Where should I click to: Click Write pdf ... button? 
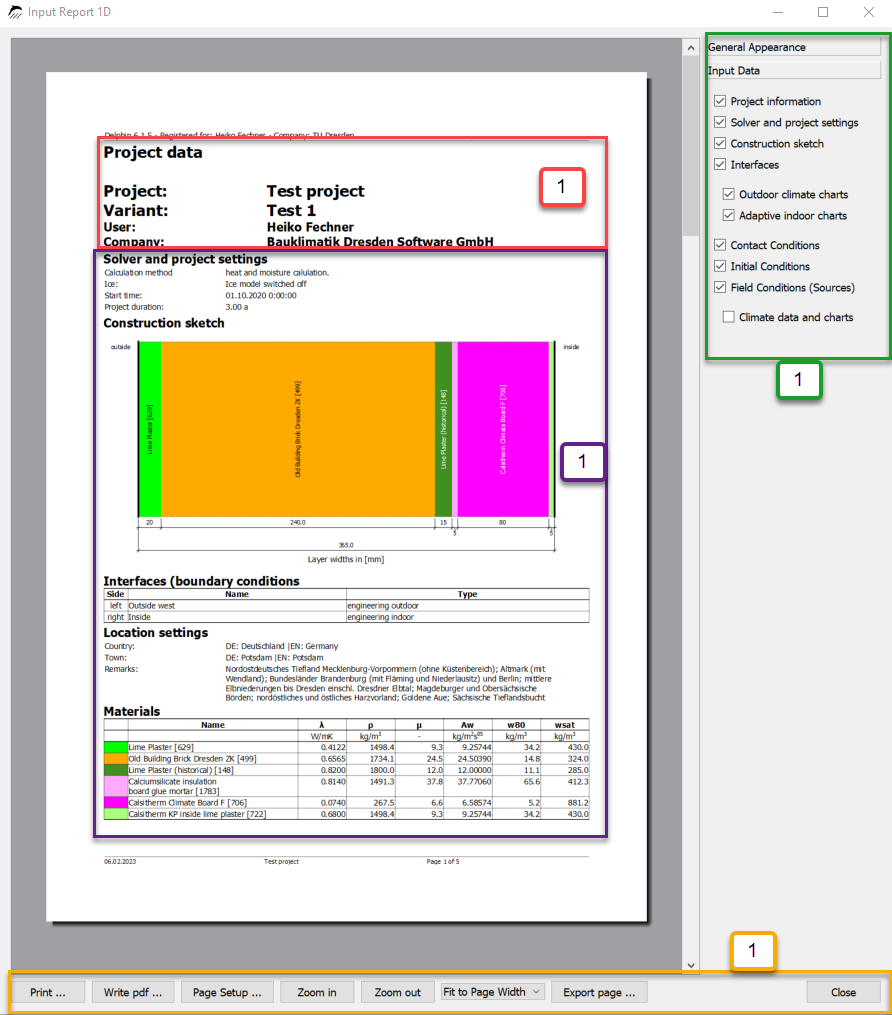click(x=133, y=992)
